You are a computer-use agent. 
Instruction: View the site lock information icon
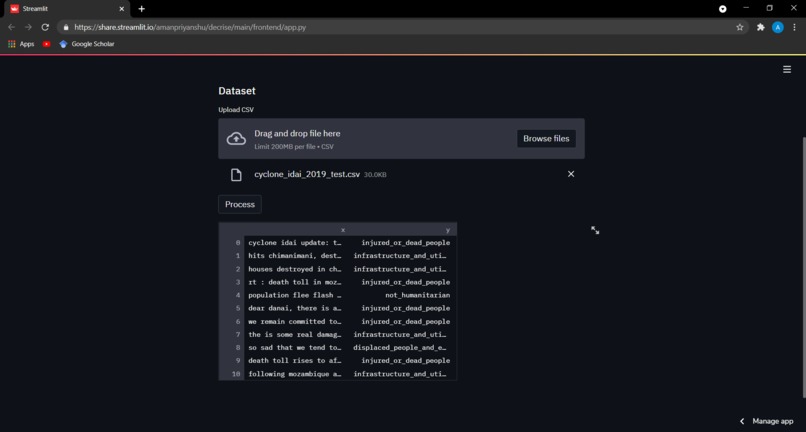[65, 27]
